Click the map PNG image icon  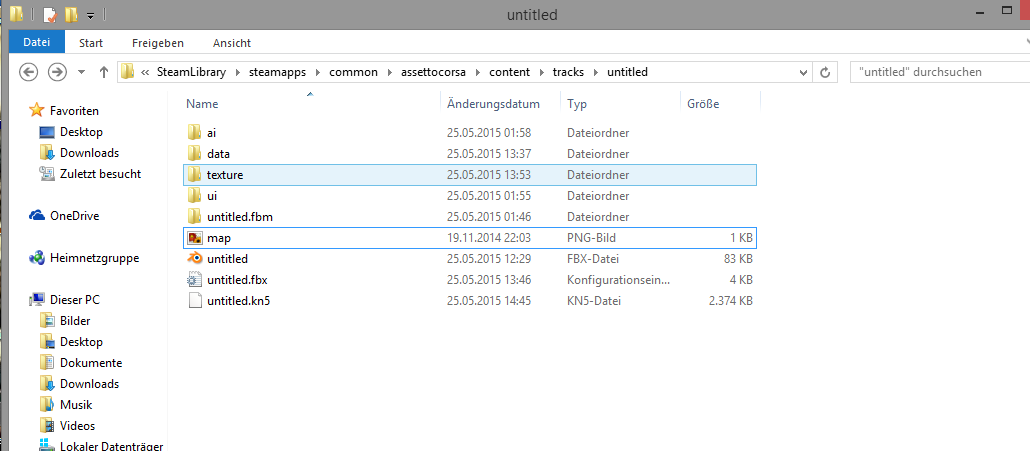pyautogui.click(x=194, y=238)
